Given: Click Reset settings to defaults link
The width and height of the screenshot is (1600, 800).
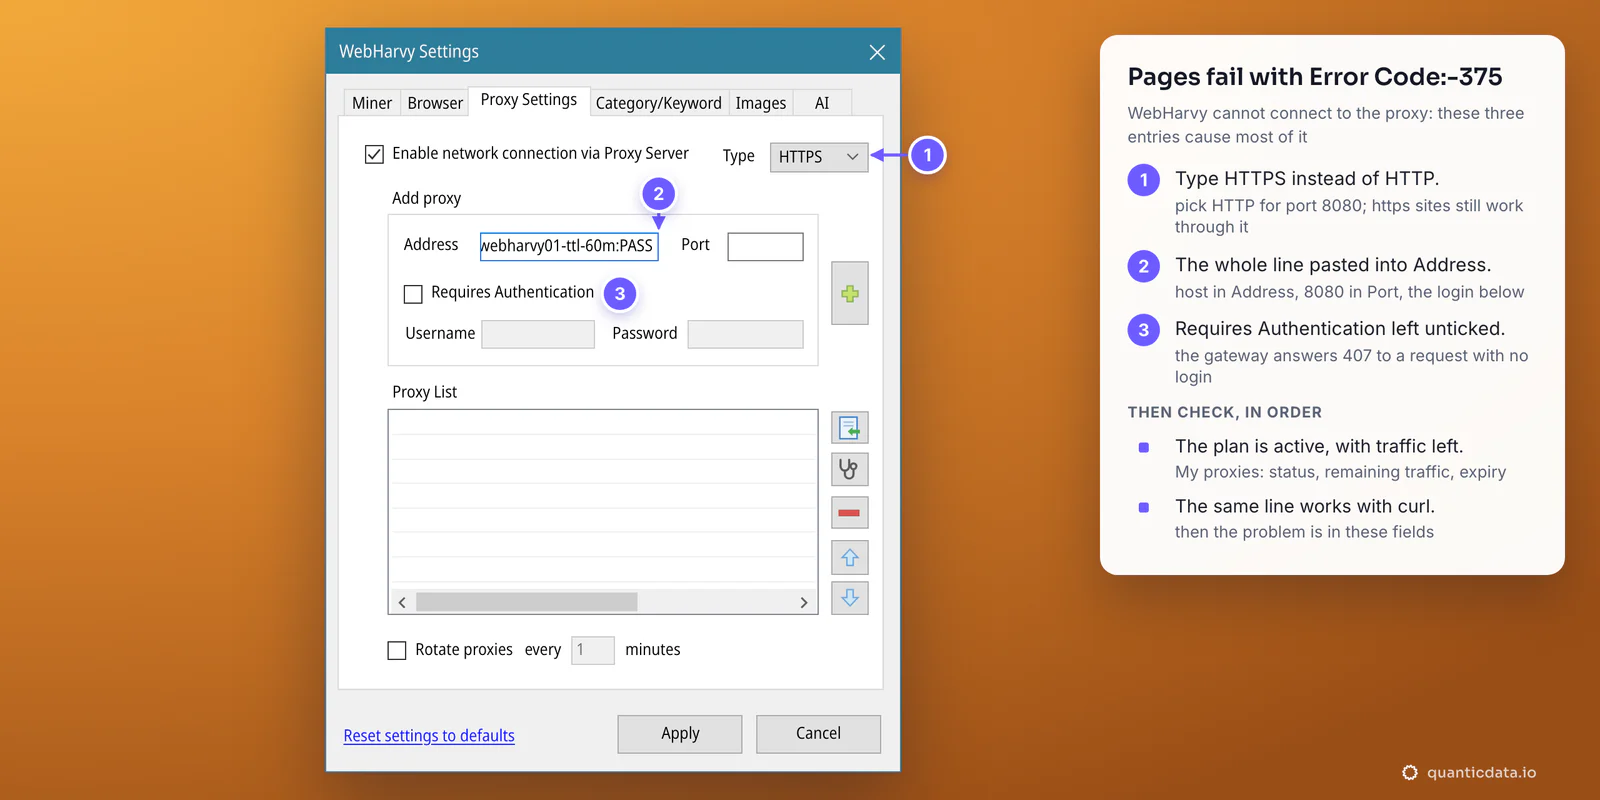Looking at the screenshot, I should click(429, 736).
